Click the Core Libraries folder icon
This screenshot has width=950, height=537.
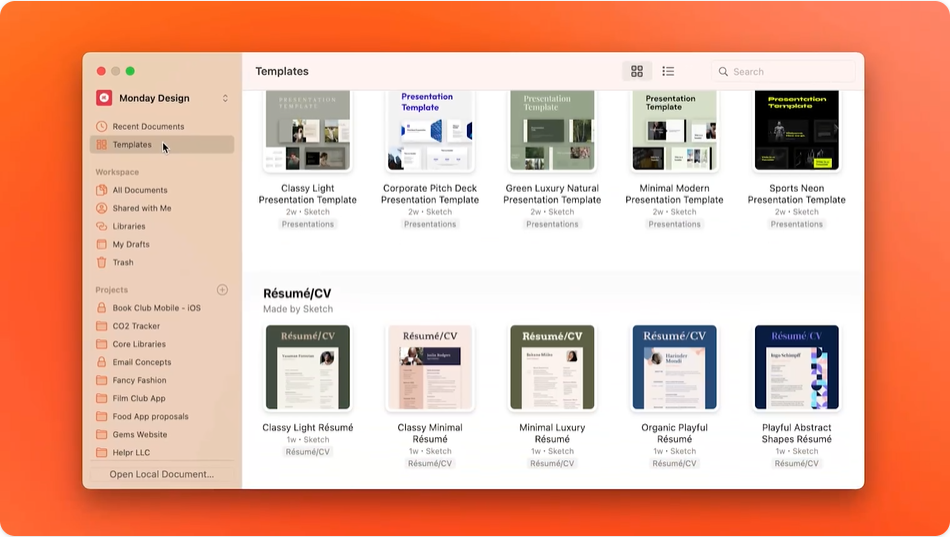[101, 344]
